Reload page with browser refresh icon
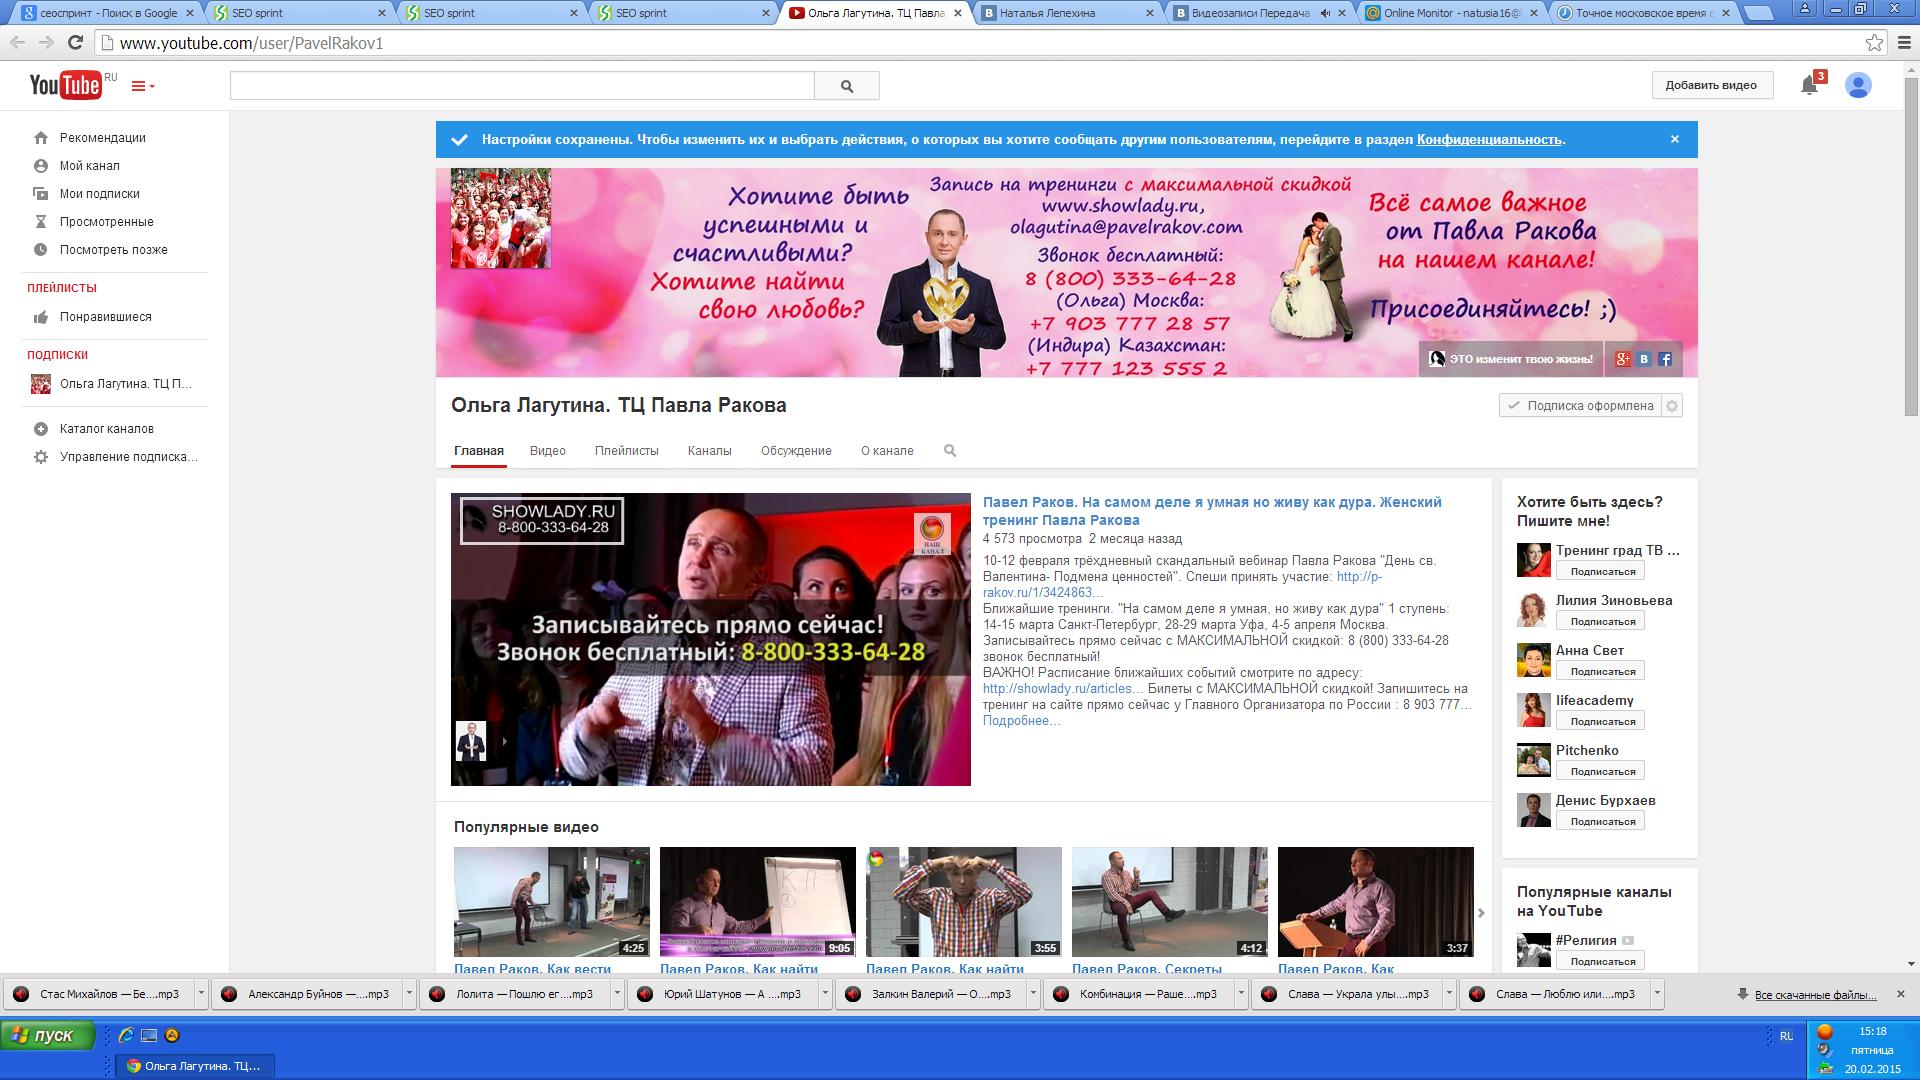The image size is (1920, 1080). click(75, 43)
